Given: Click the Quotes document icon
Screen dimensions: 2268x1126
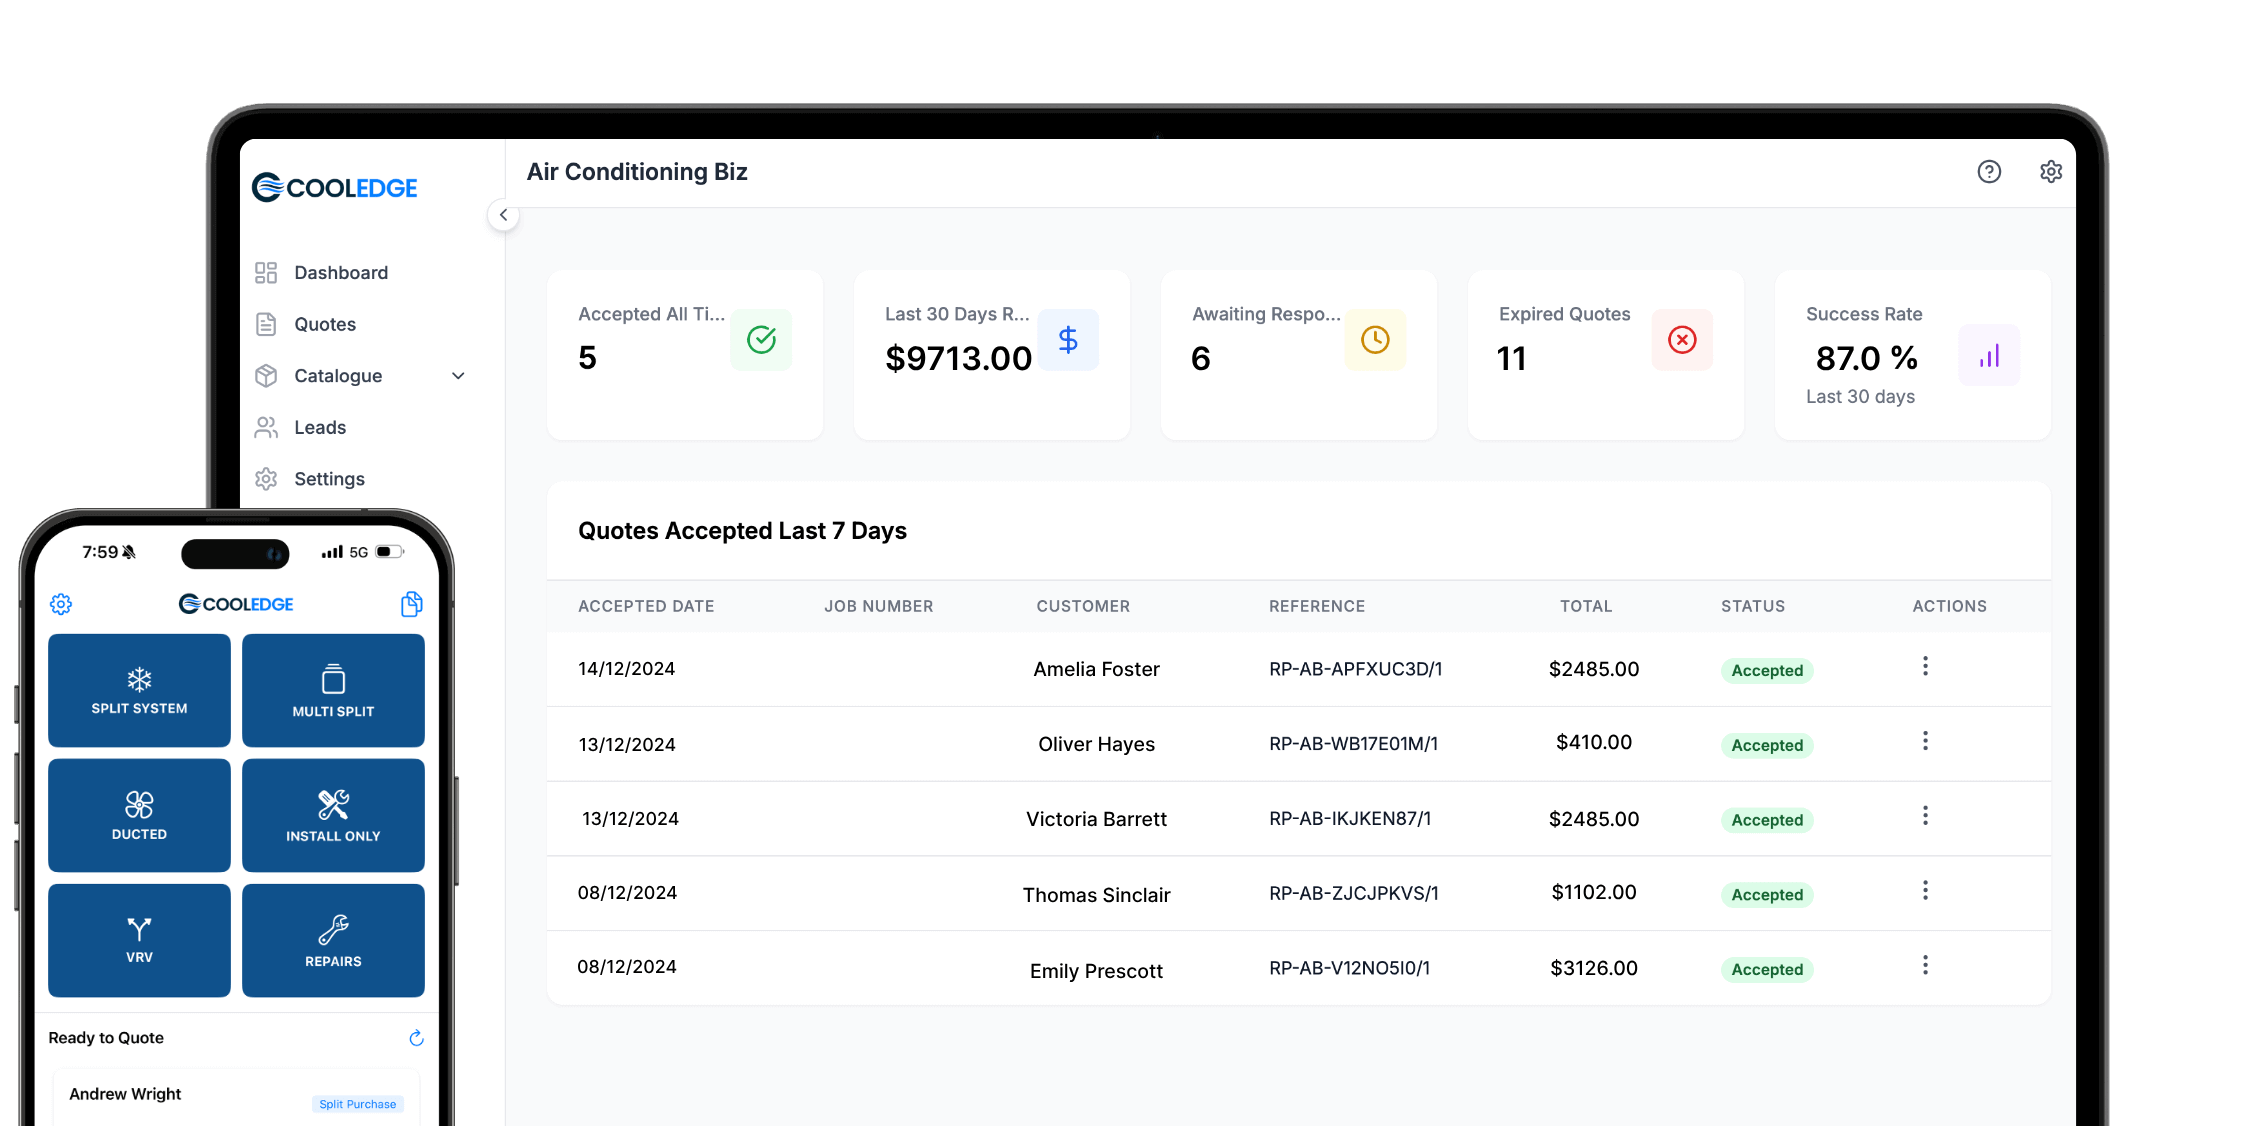Looking at the screenshot, I should click(266, 324).
